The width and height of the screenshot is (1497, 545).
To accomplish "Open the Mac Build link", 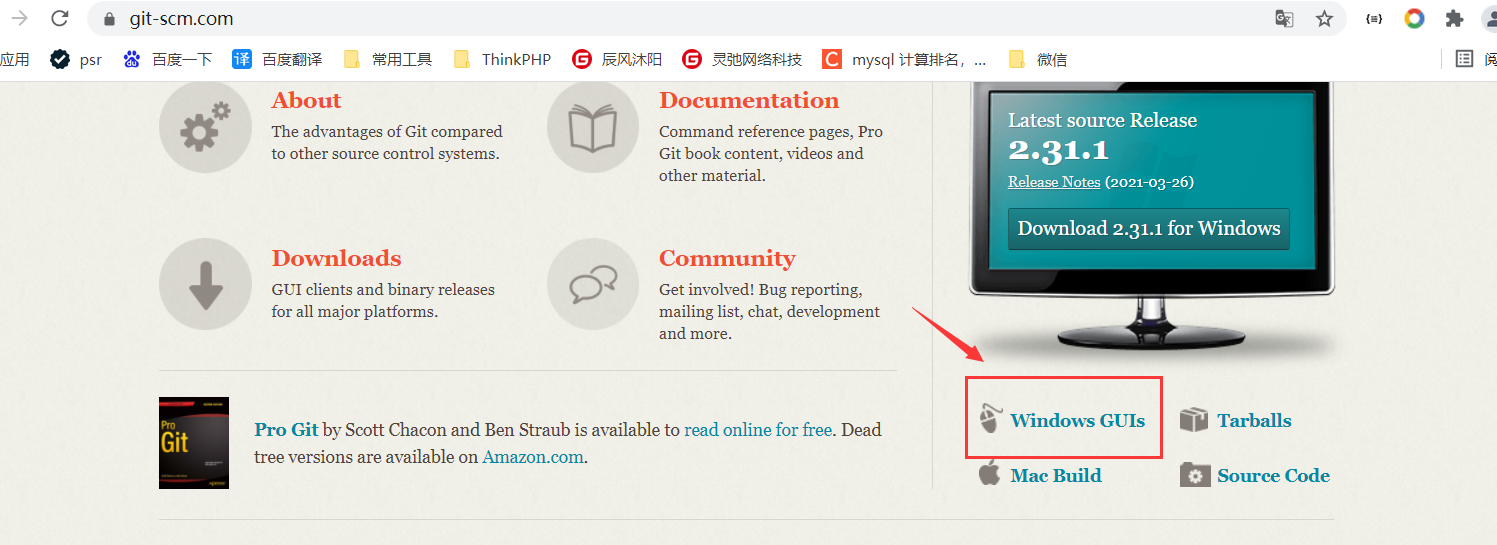I will pos(1056,475).
